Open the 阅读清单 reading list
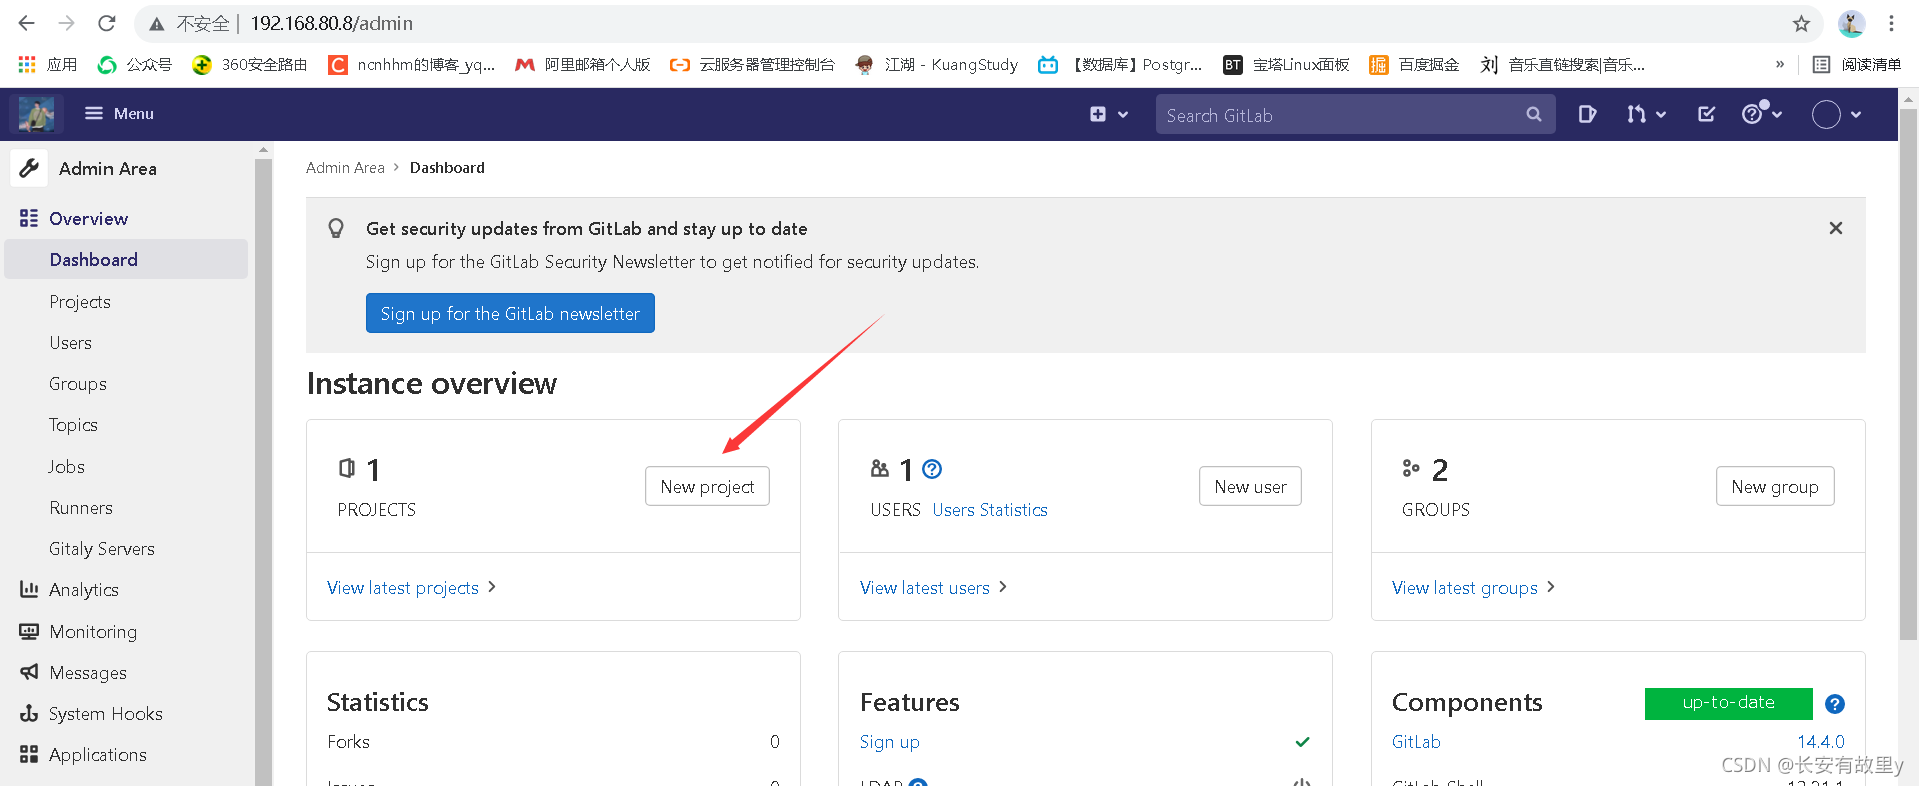 click(1857, 64)
